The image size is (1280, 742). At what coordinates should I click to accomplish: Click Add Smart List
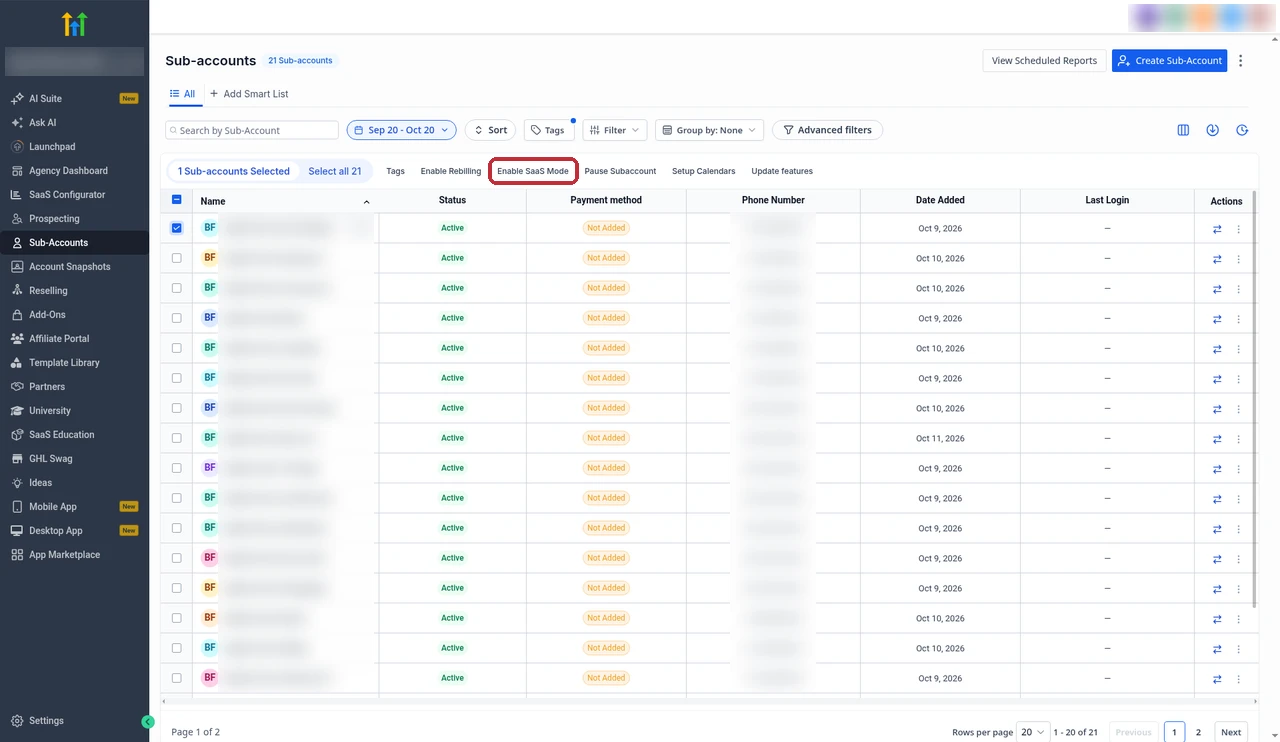click(249, 94)
